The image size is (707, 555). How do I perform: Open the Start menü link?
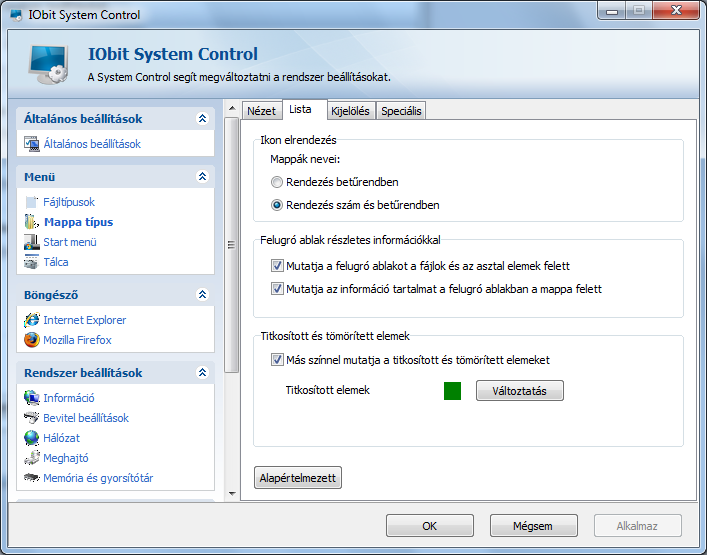click(x=70, y=242)
